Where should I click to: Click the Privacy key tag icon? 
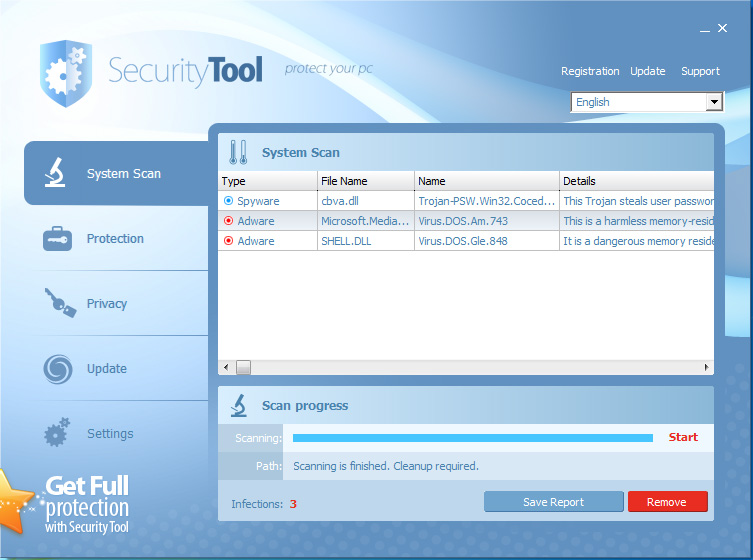click(x=60, y=303)
